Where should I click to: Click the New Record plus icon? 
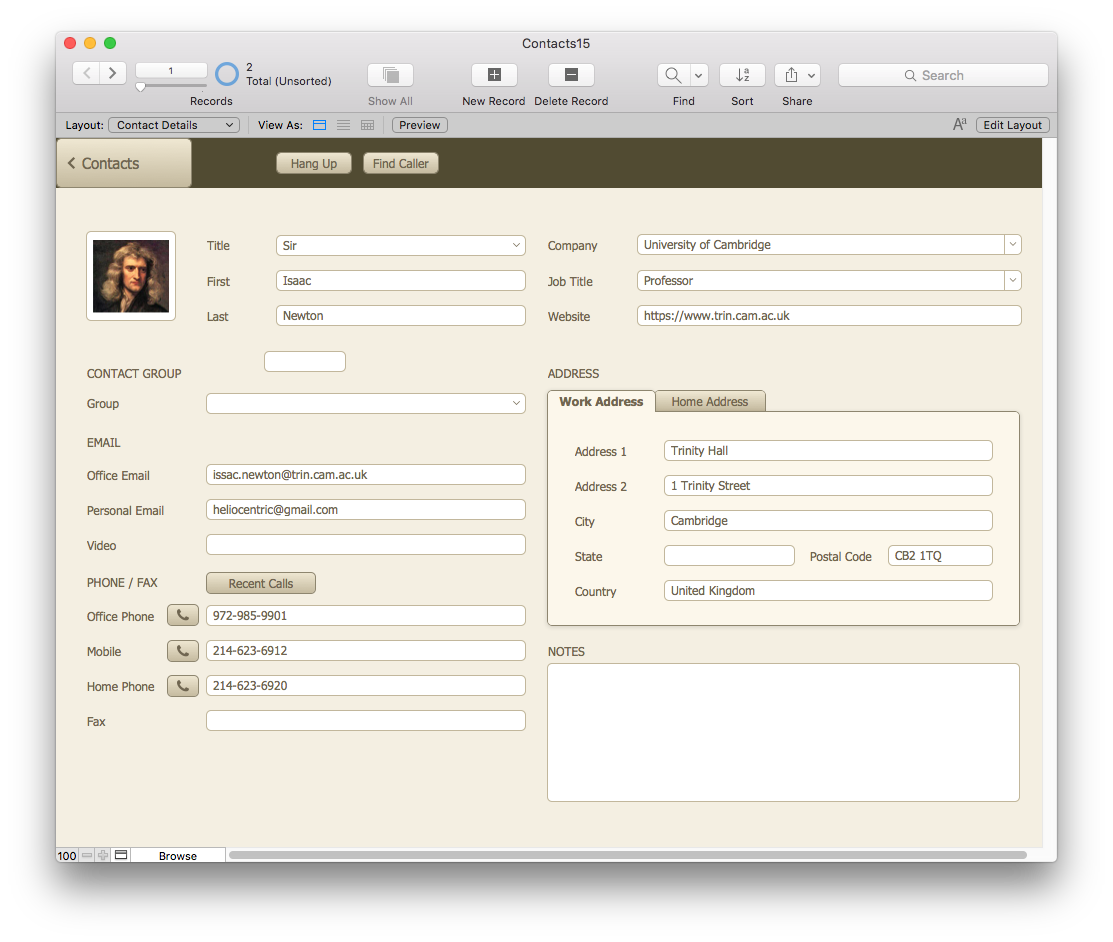(x=494, y=75)
